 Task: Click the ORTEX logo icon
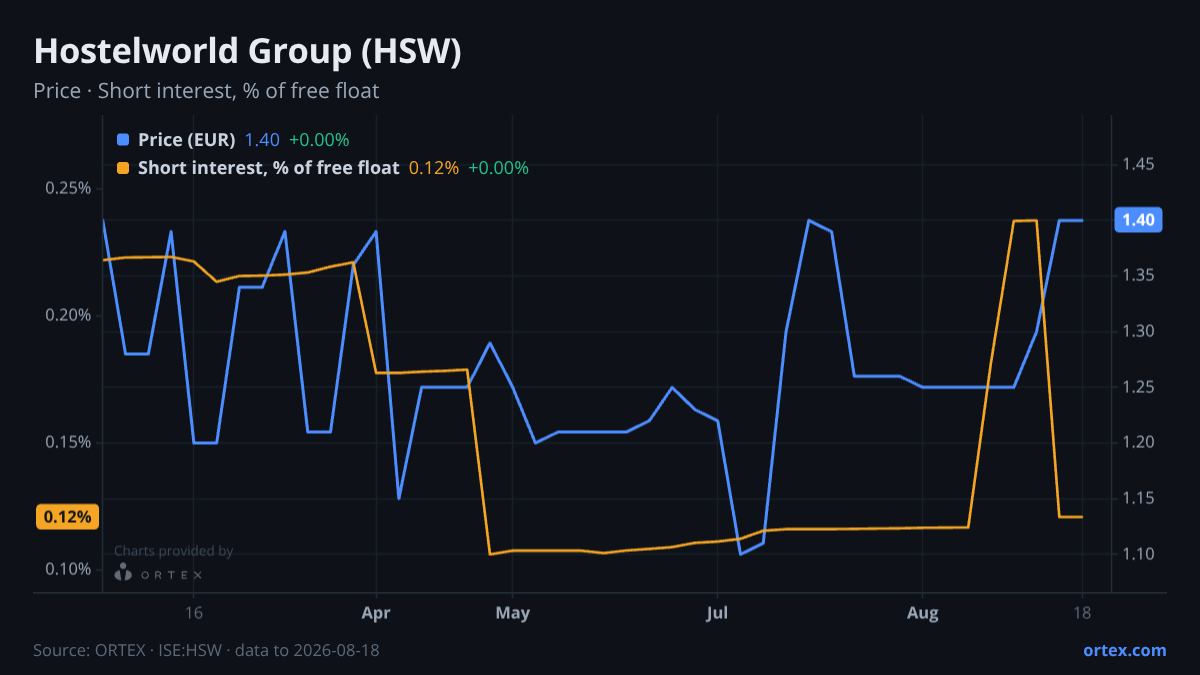[123, 573]
